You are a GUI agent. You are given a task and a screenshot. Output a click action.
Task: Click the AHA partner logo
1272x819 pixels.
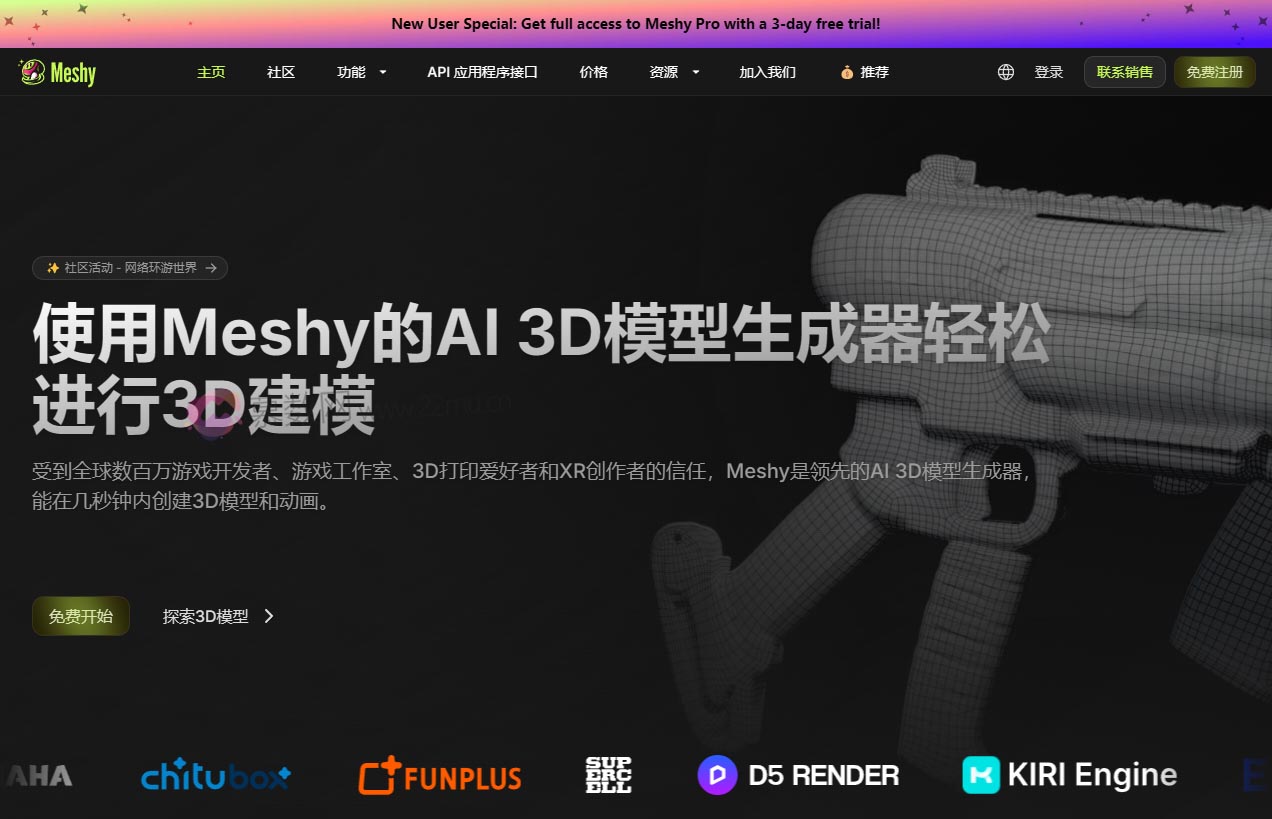[37, 776]
